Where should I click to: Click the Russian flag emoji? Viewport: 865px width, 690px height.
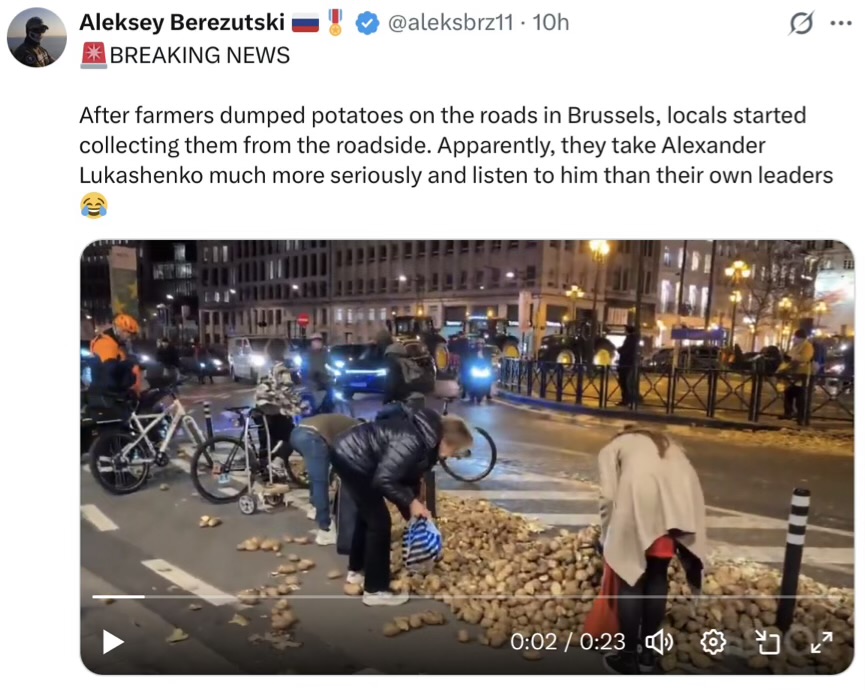[305, 23]
